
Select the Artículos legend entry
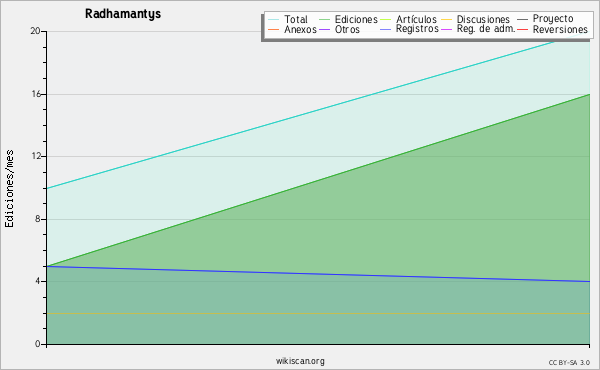click(x=416, y=19)
